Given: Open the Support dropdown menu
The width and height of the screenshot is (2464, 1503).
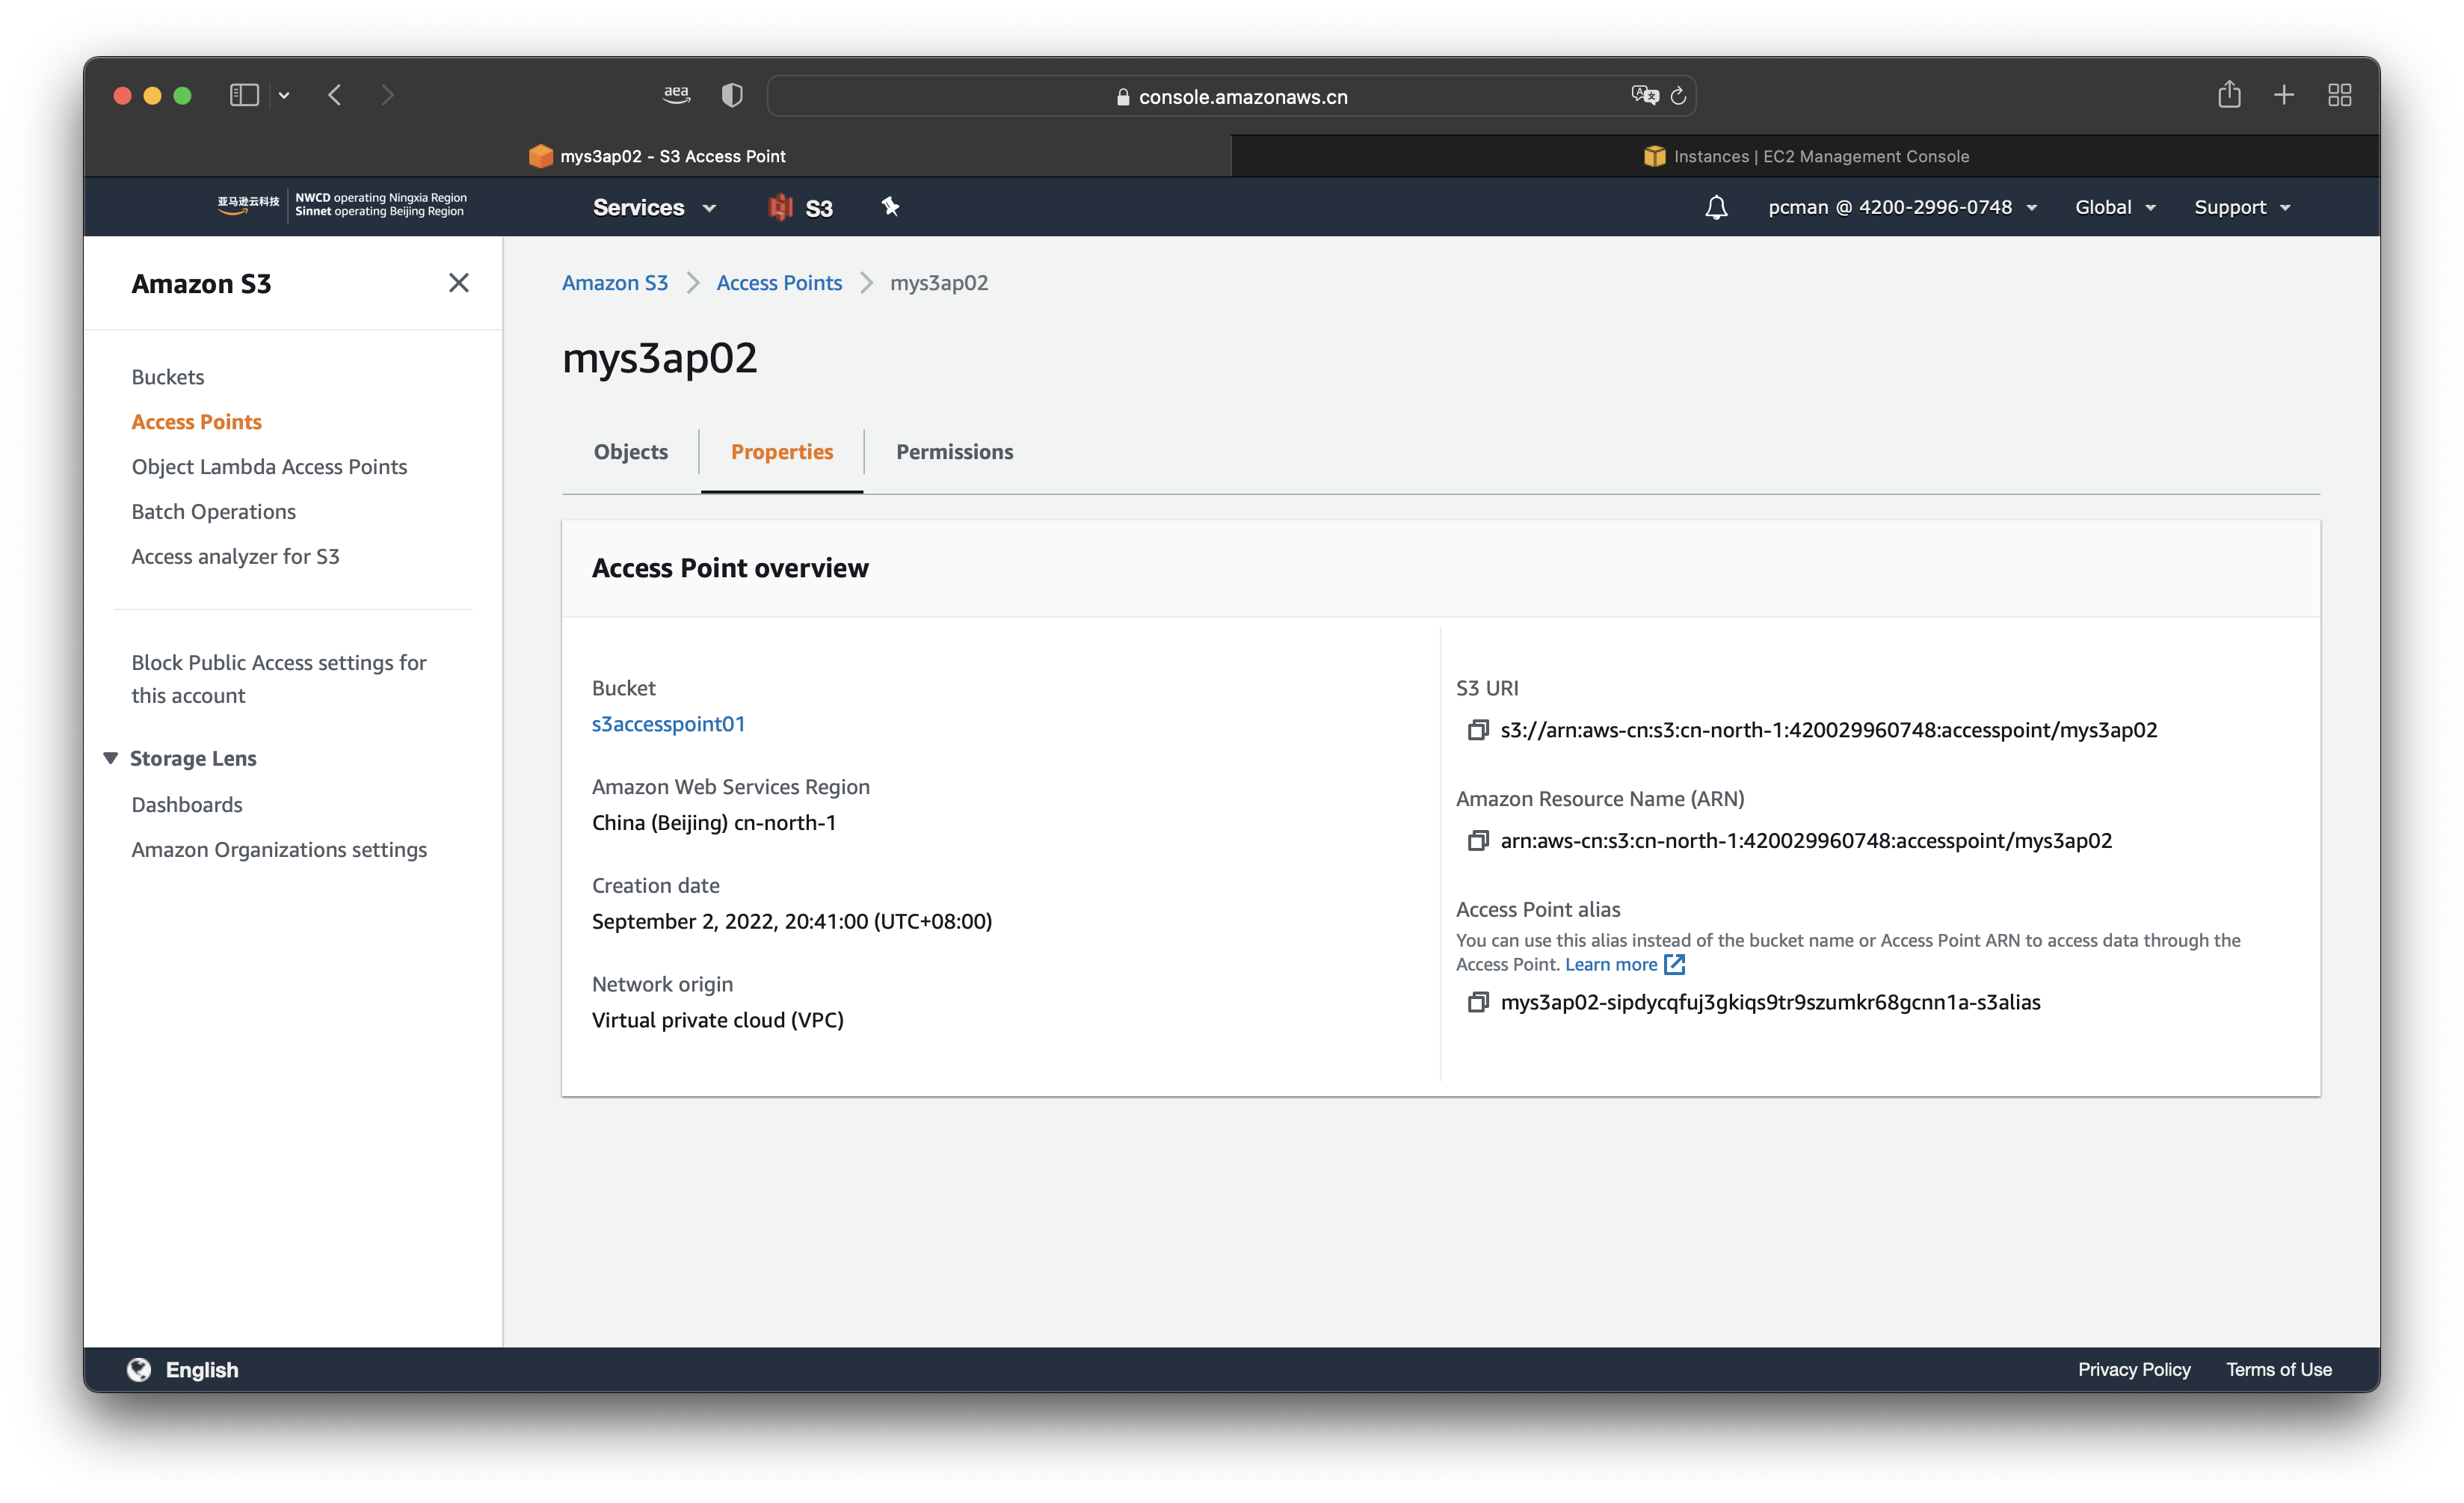Looking at the screenshot, I should [x=2242, y=207].
